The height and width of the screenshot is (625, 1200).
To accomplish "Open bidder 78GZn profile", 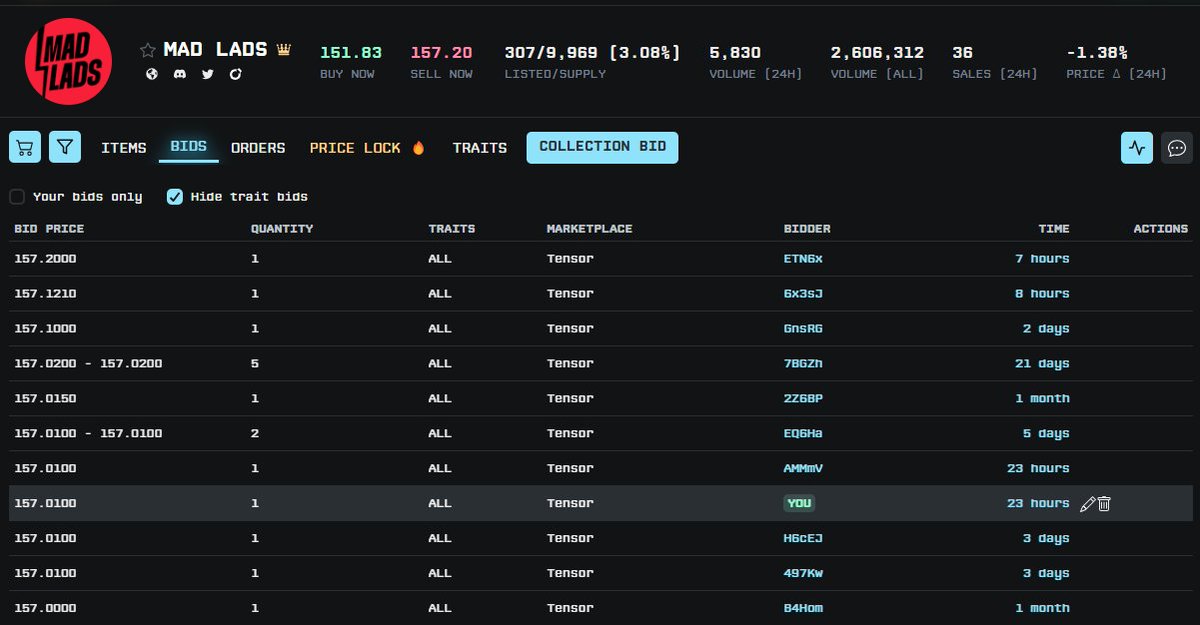I will 803,364.
